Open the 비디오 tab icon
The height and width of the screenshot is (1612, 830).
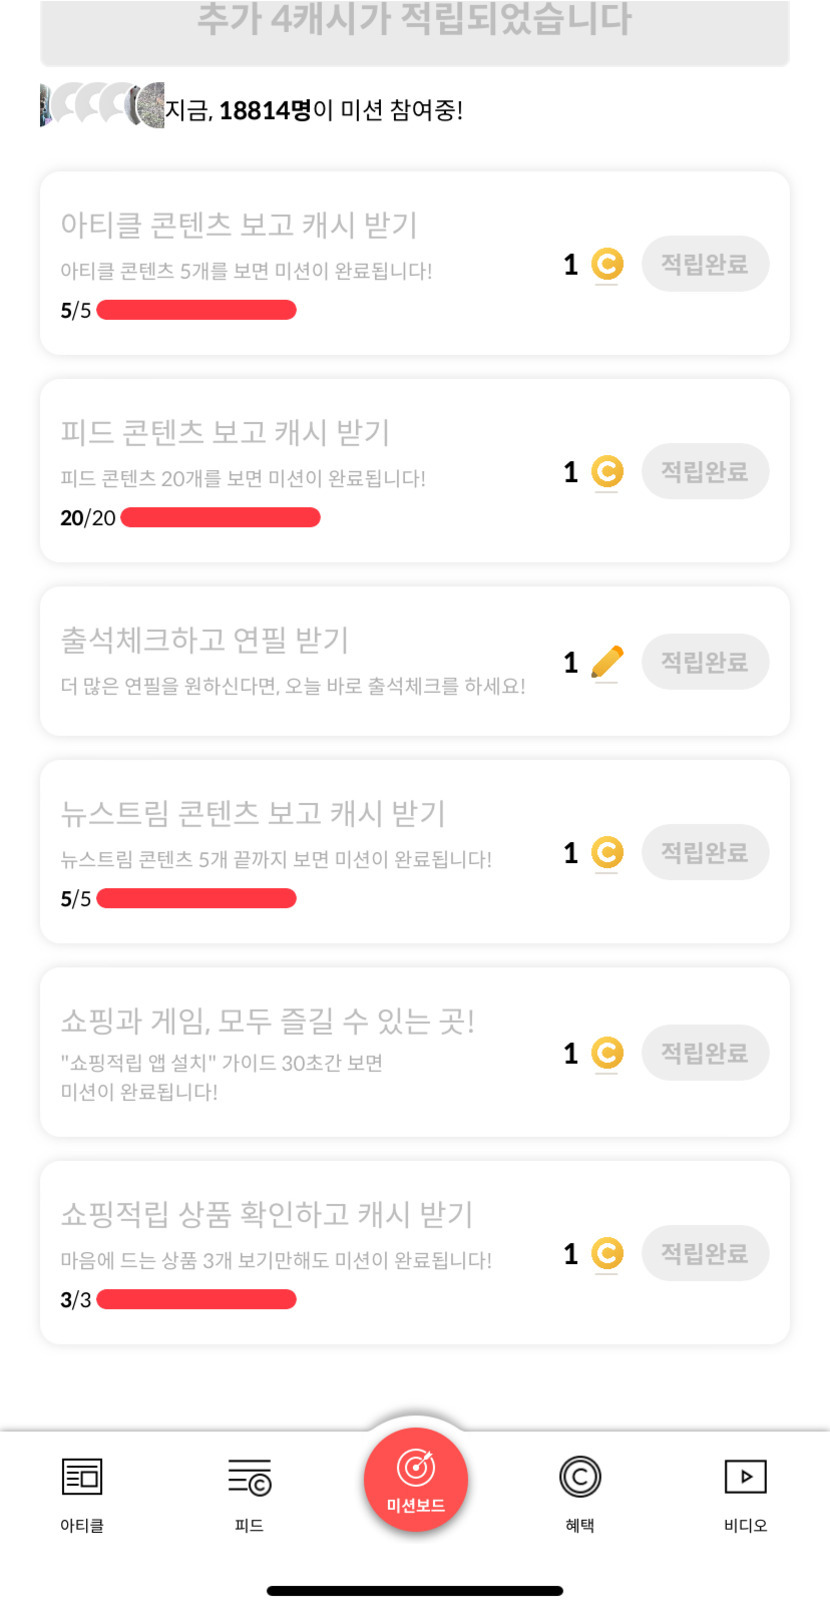745,1477
